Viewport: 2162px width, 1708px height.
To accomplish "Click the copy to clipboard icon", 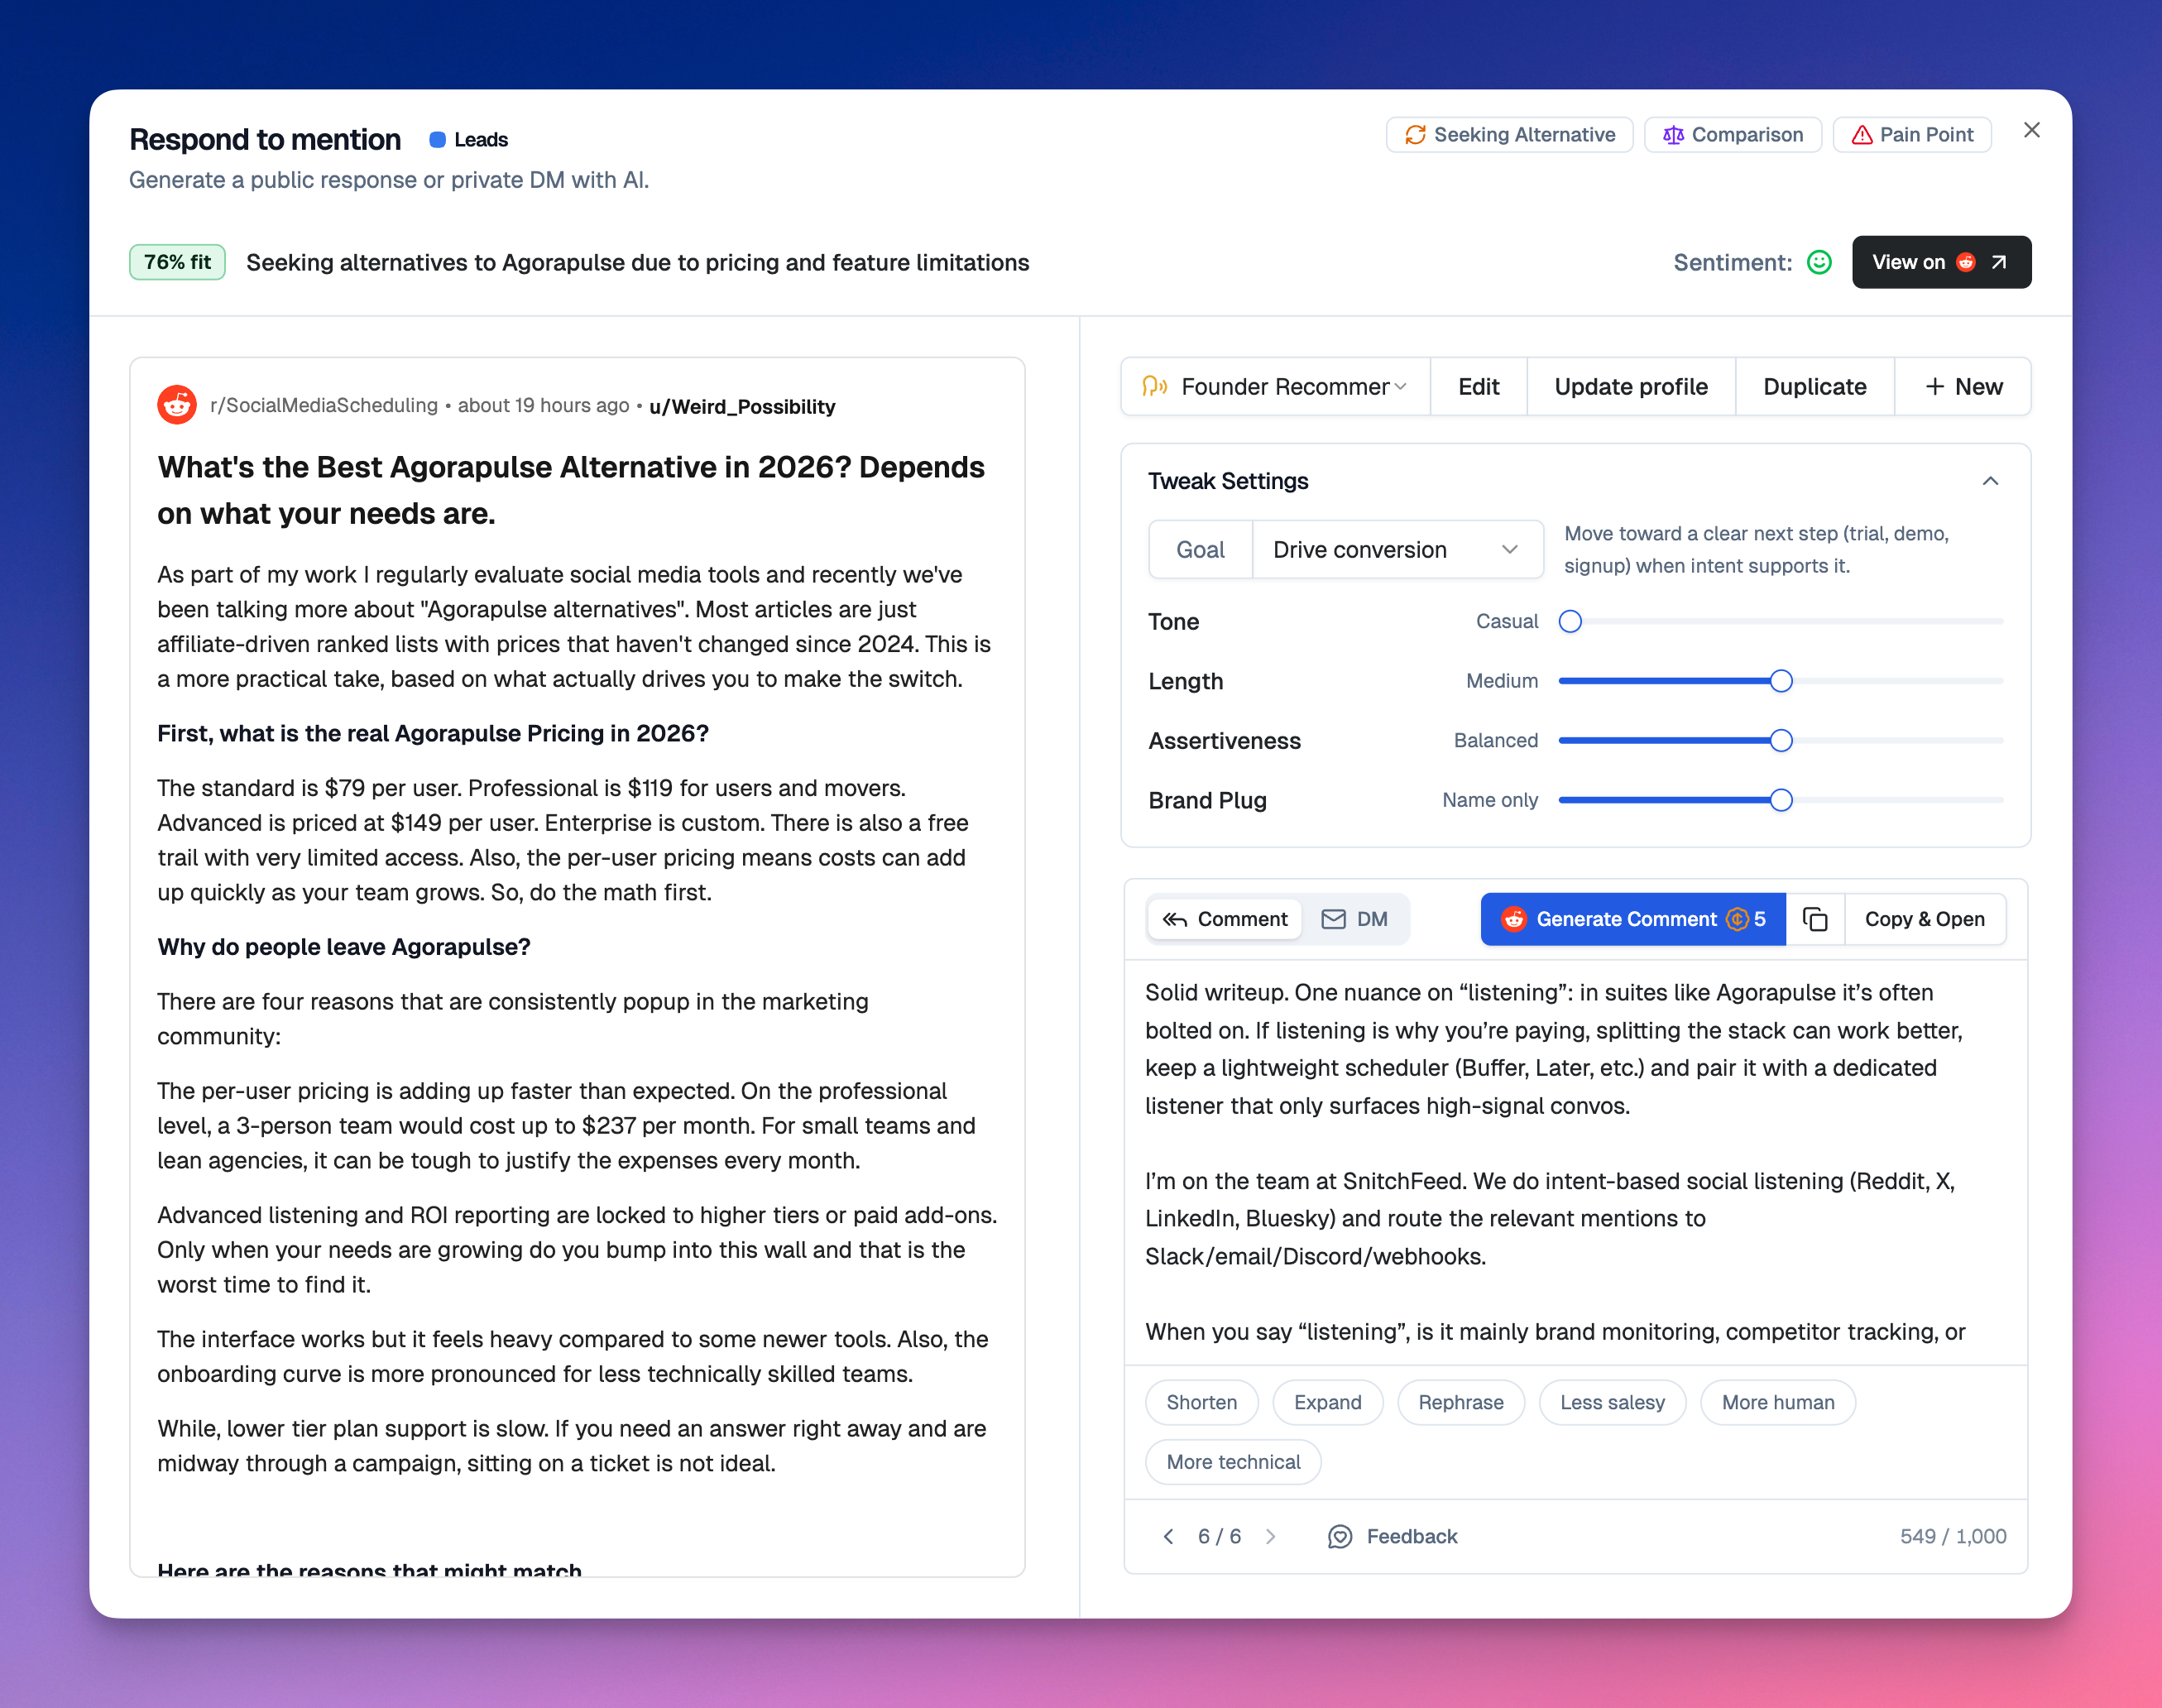I will [1814, 919].
